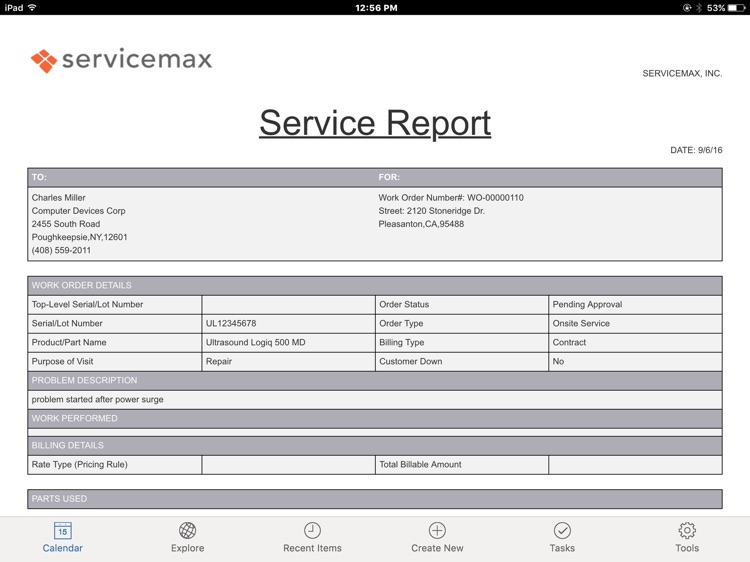Select the name Charles Miller

pyautogui.click(x=58, y=198)
